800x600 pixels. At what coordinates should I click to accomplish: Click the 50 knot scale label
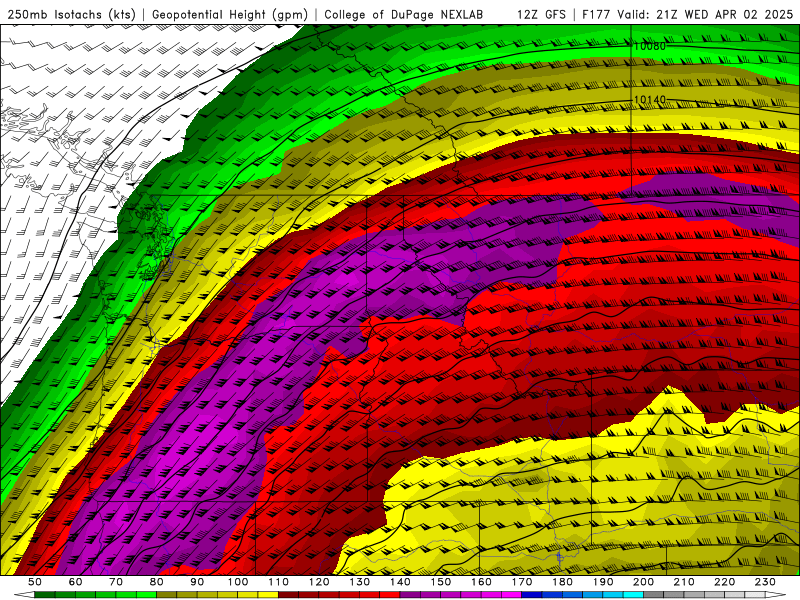point(35,582)
